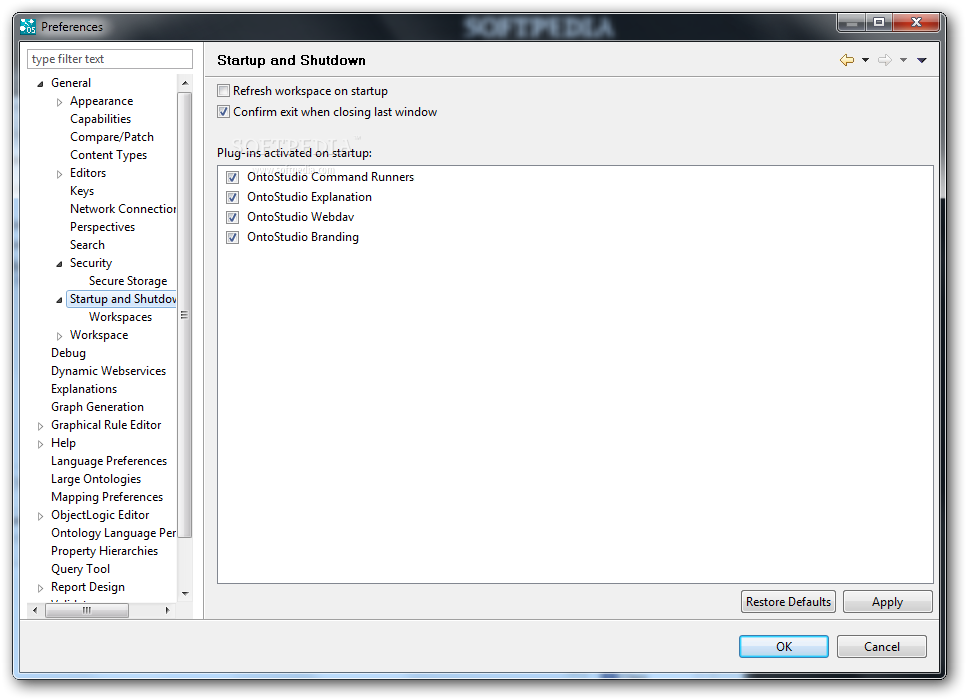Expand the Workspace tree node

pyautogui.click(x=59, y=336)
